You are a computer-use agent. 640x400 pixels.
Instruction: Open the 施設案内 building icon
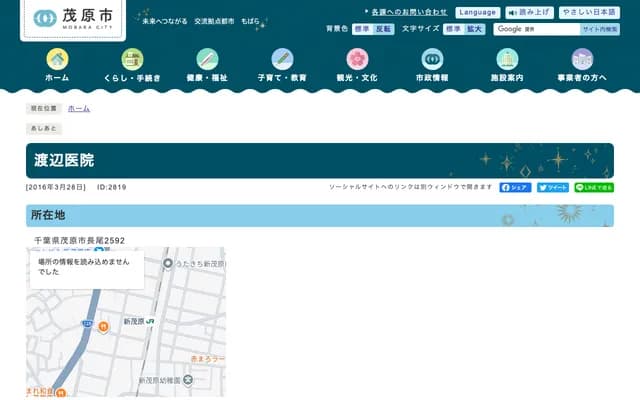pos(507,59)
